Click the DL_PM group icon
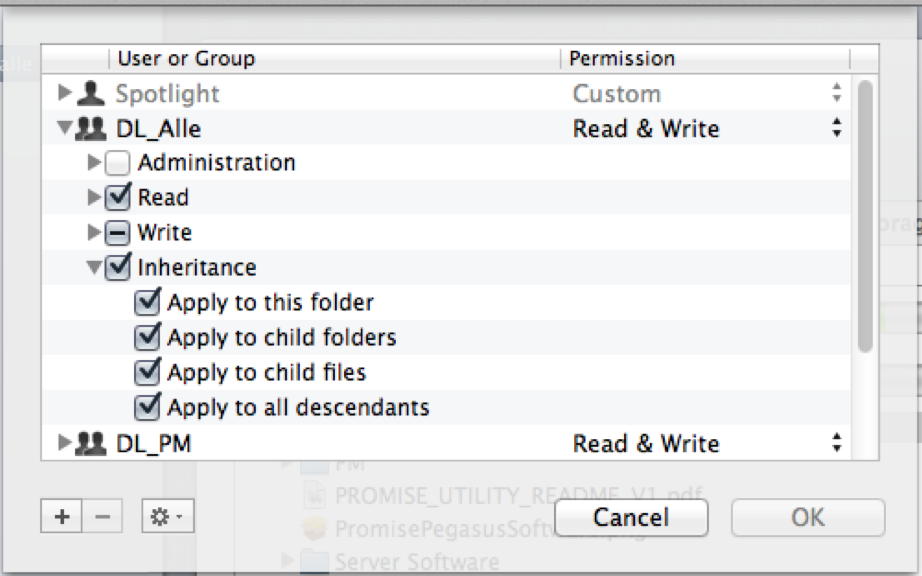The image size is (922, 576). coord(92,443)
